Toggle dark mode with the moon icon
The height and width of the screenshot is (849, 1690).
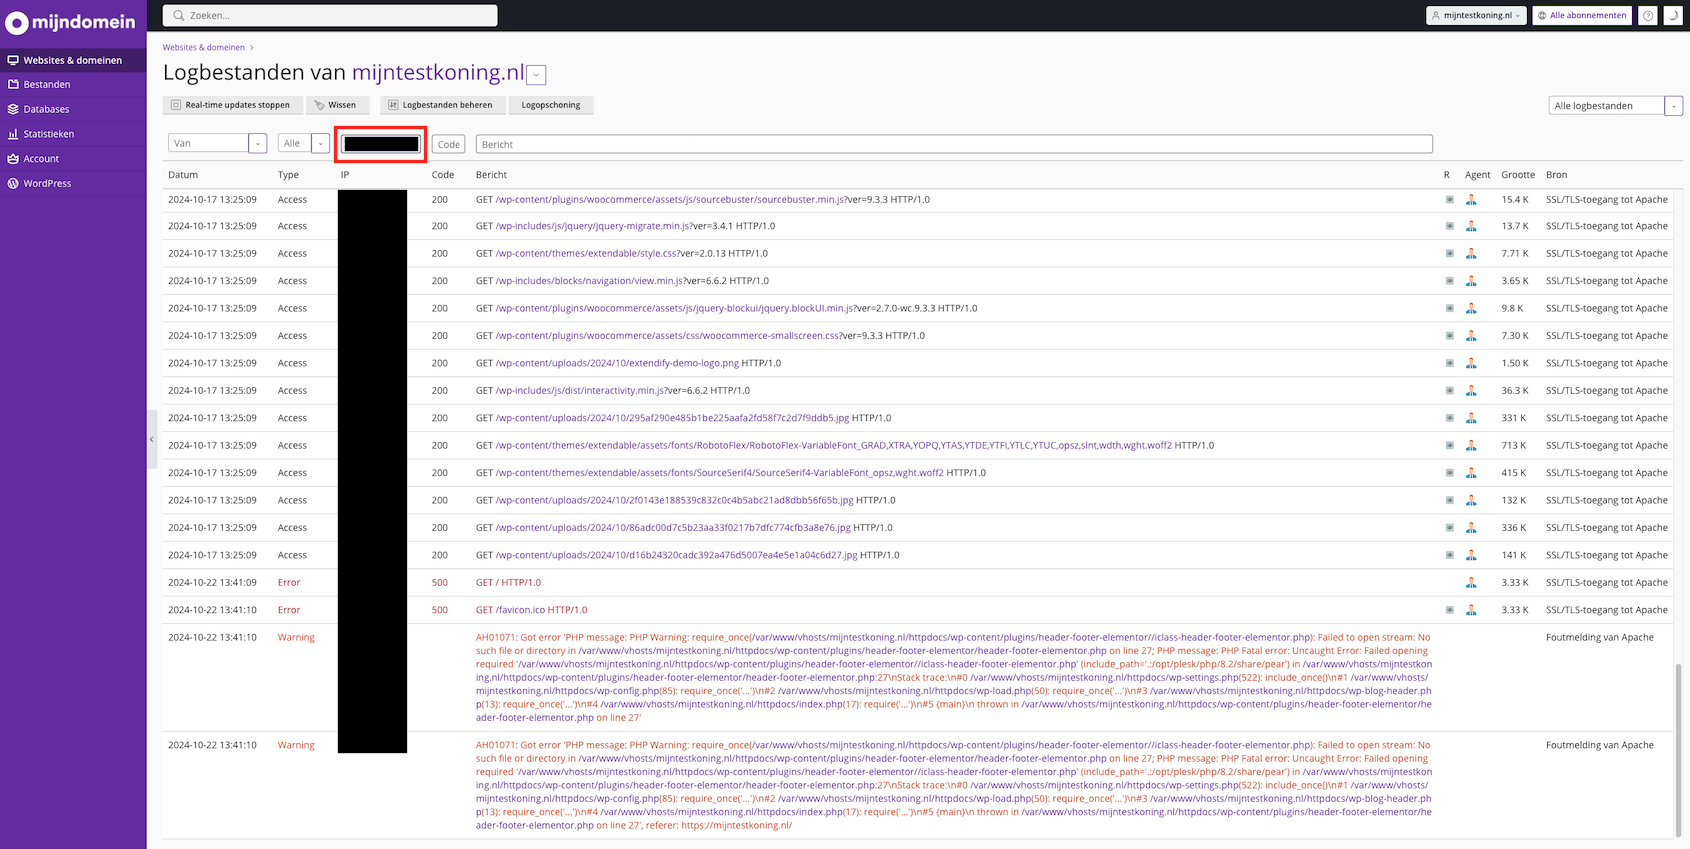1673,15
